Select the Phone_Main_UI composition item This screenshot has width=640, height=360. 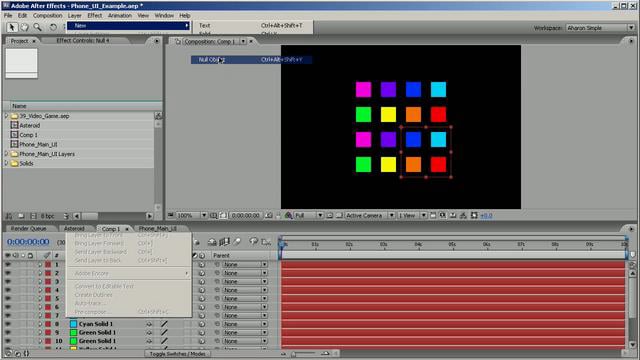(38, 144)
